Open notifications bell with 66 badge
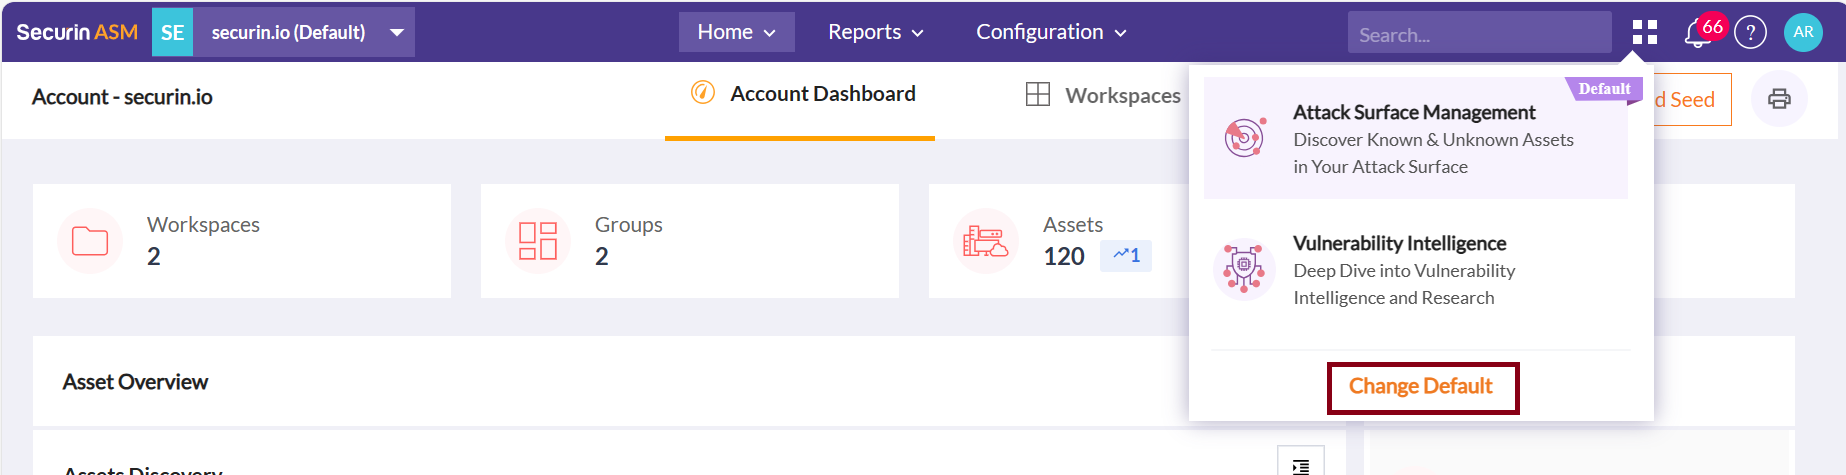 1698,33
